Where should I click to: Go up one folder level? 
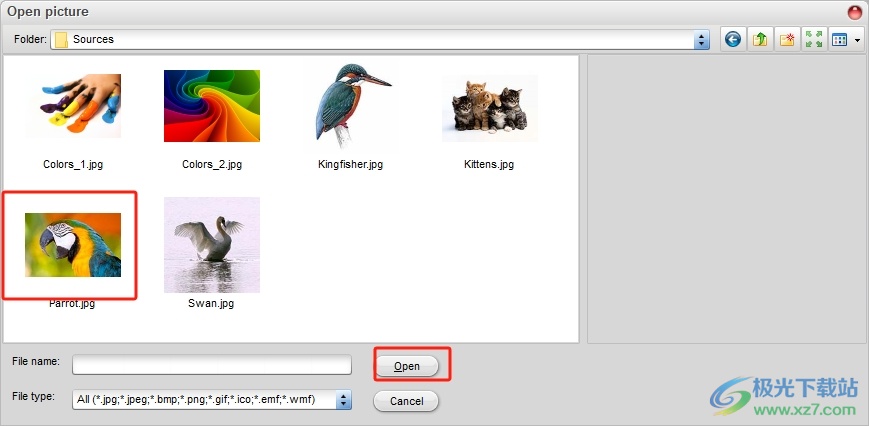pos(760,39)
